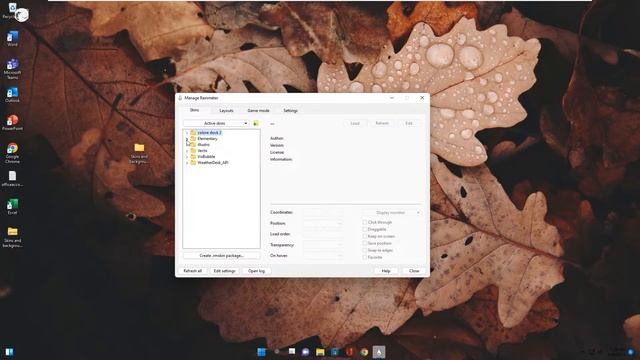This screenshot has width=640, height=360.
Task: Click the widgets icon at the taskbar's left end
Action: click(9, 352)
